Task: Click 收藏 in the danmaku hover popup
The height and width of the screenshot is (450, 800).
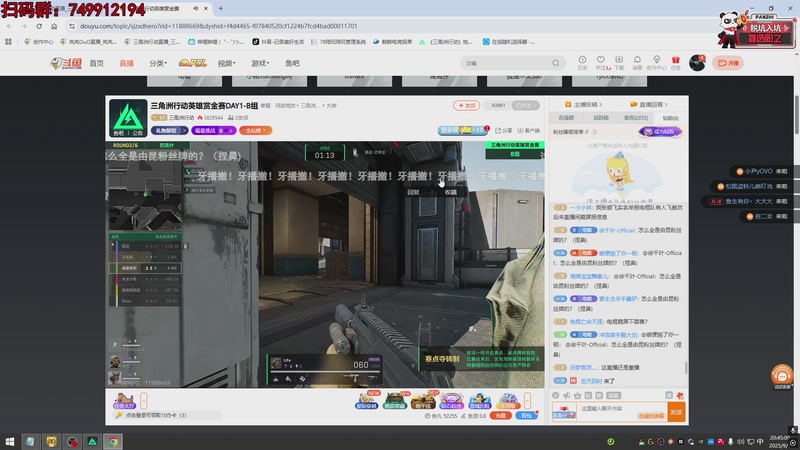Action: [x=451, y=192]
